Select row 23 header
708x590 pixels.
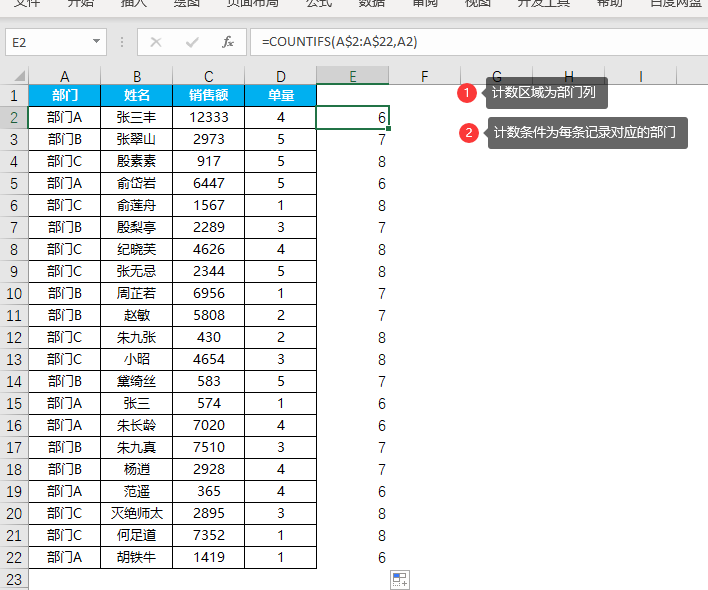point(14,580)
